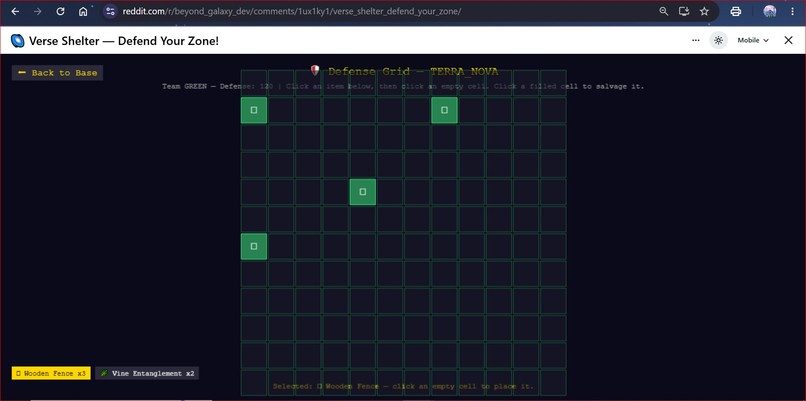806x401 pixels.
Task: Click the printer icon in browser toolbar
Action: coord(736,11)
